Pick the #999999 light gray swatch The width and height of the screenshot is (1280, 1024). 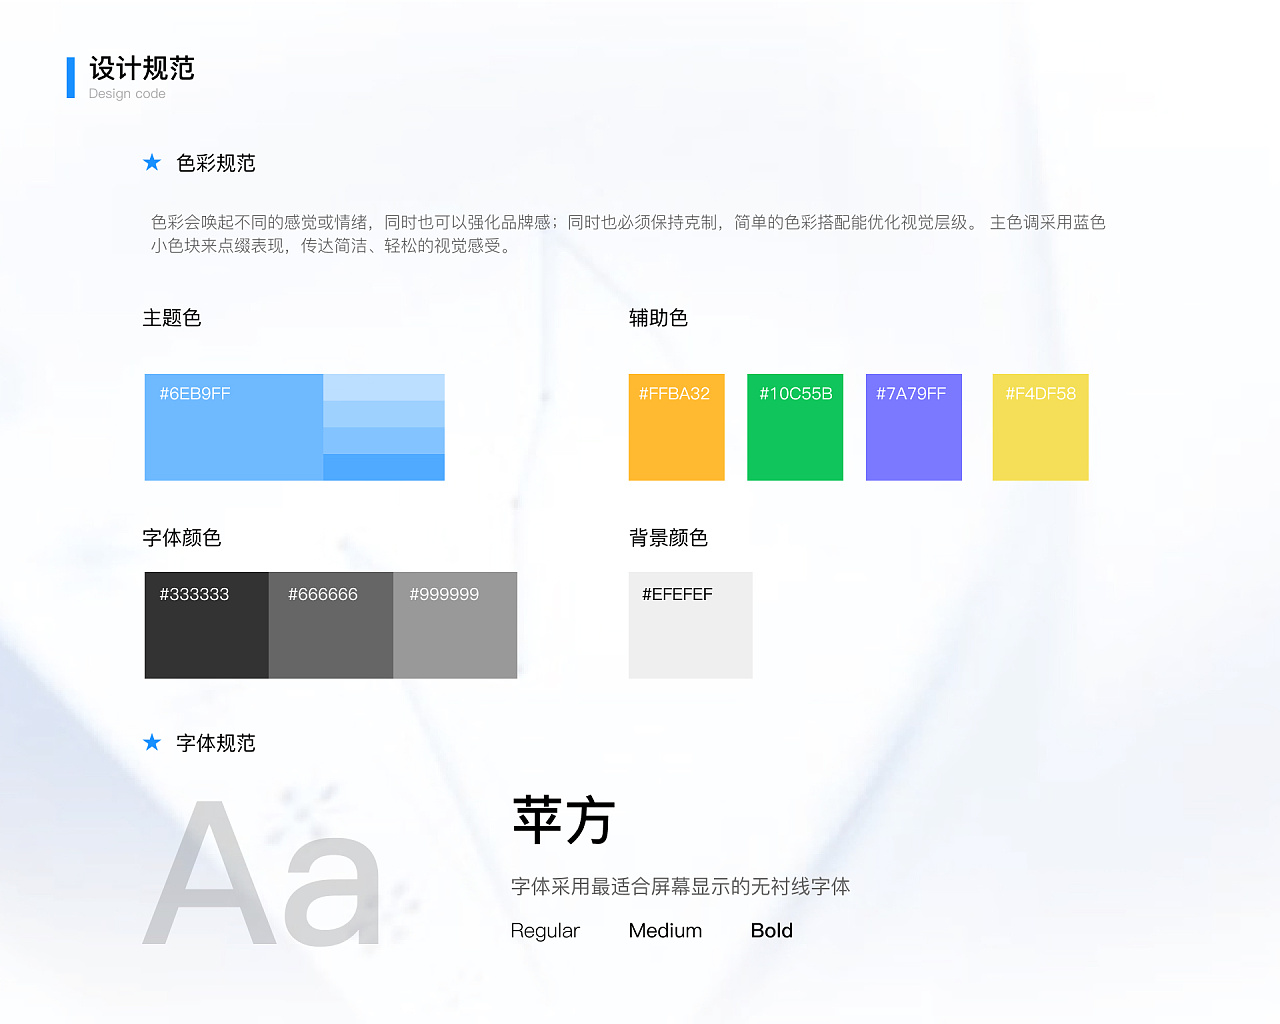pos(455,626)
